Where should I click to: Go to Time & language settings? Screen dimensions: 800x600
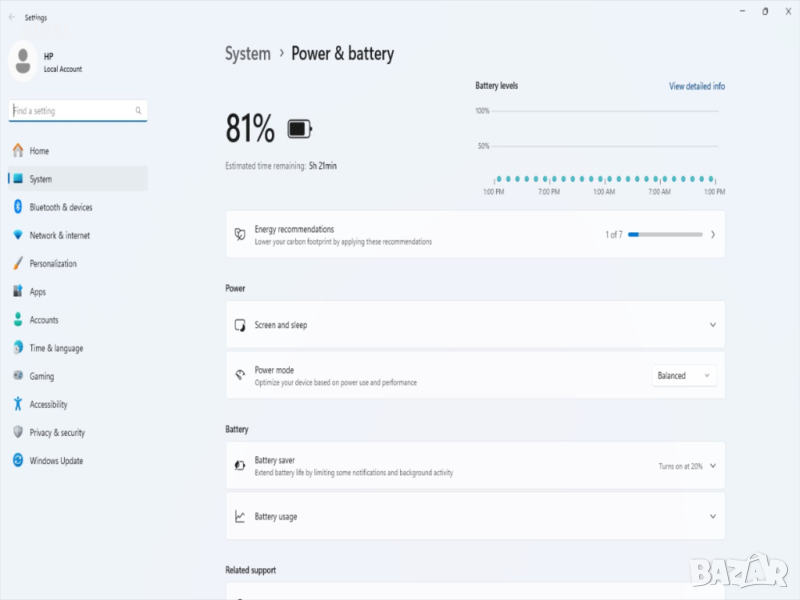(x=56, y=348)
